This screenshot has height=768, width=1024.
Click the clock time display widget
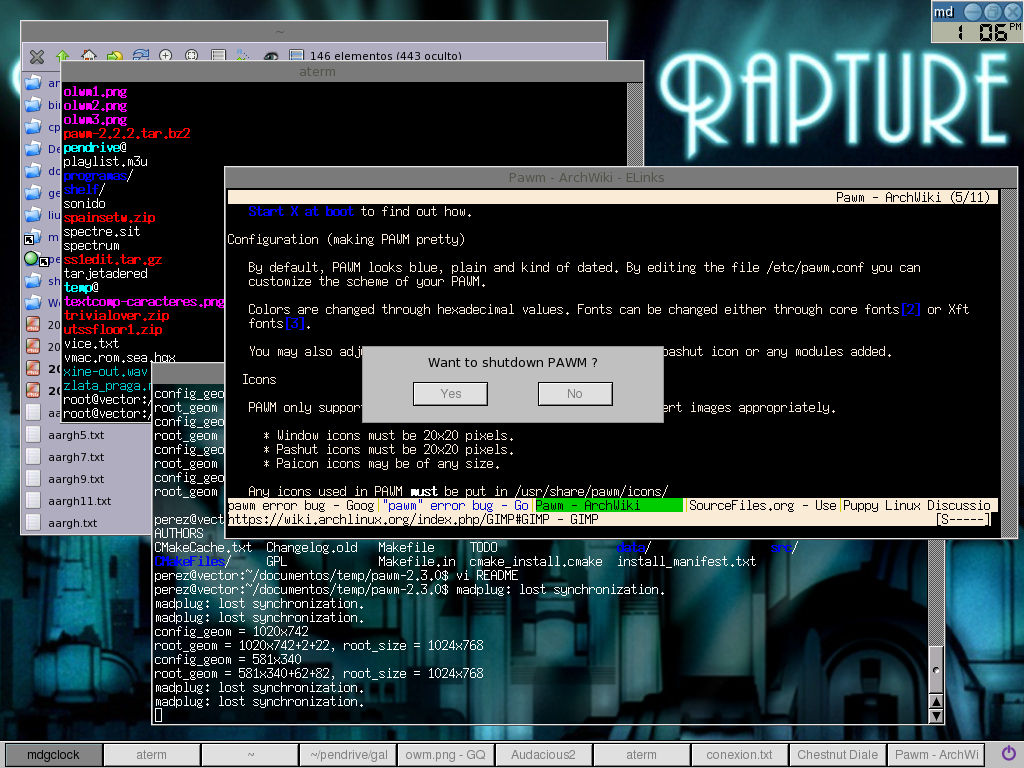click(977, 32)
